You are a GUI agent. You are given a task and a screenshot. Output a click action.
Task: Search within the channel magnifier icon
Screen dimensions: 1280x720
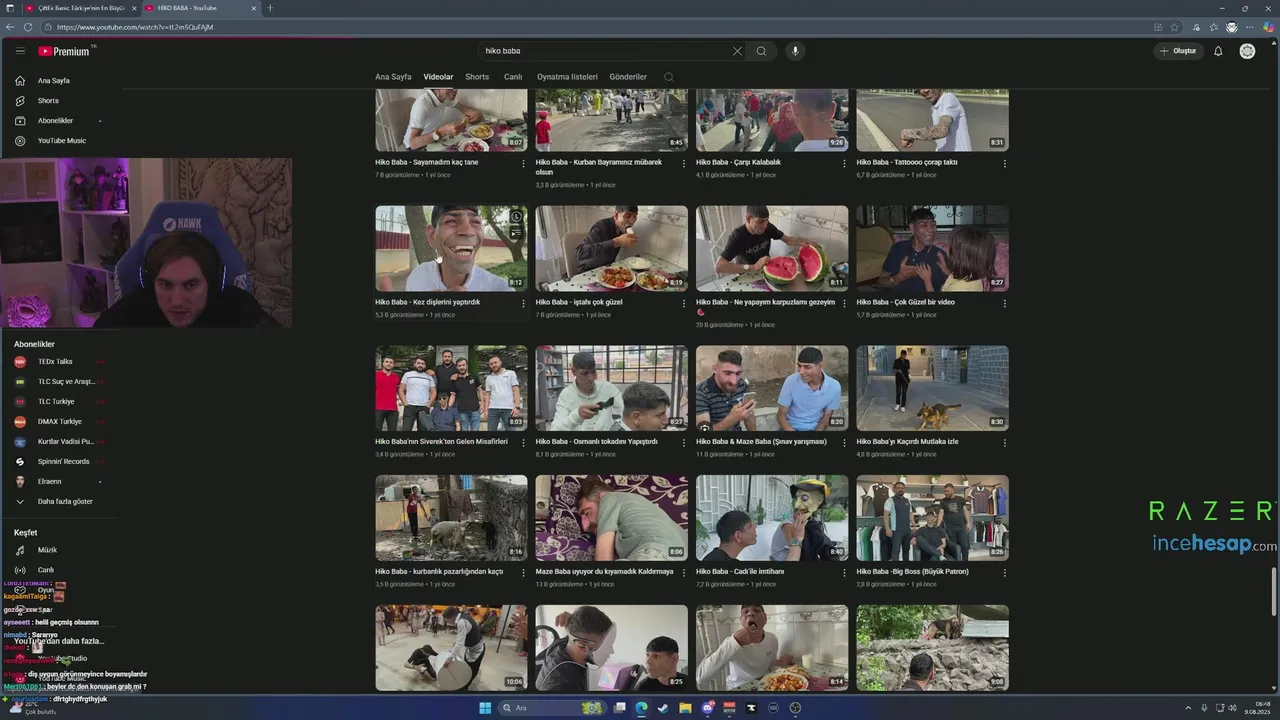click(669, 77)
